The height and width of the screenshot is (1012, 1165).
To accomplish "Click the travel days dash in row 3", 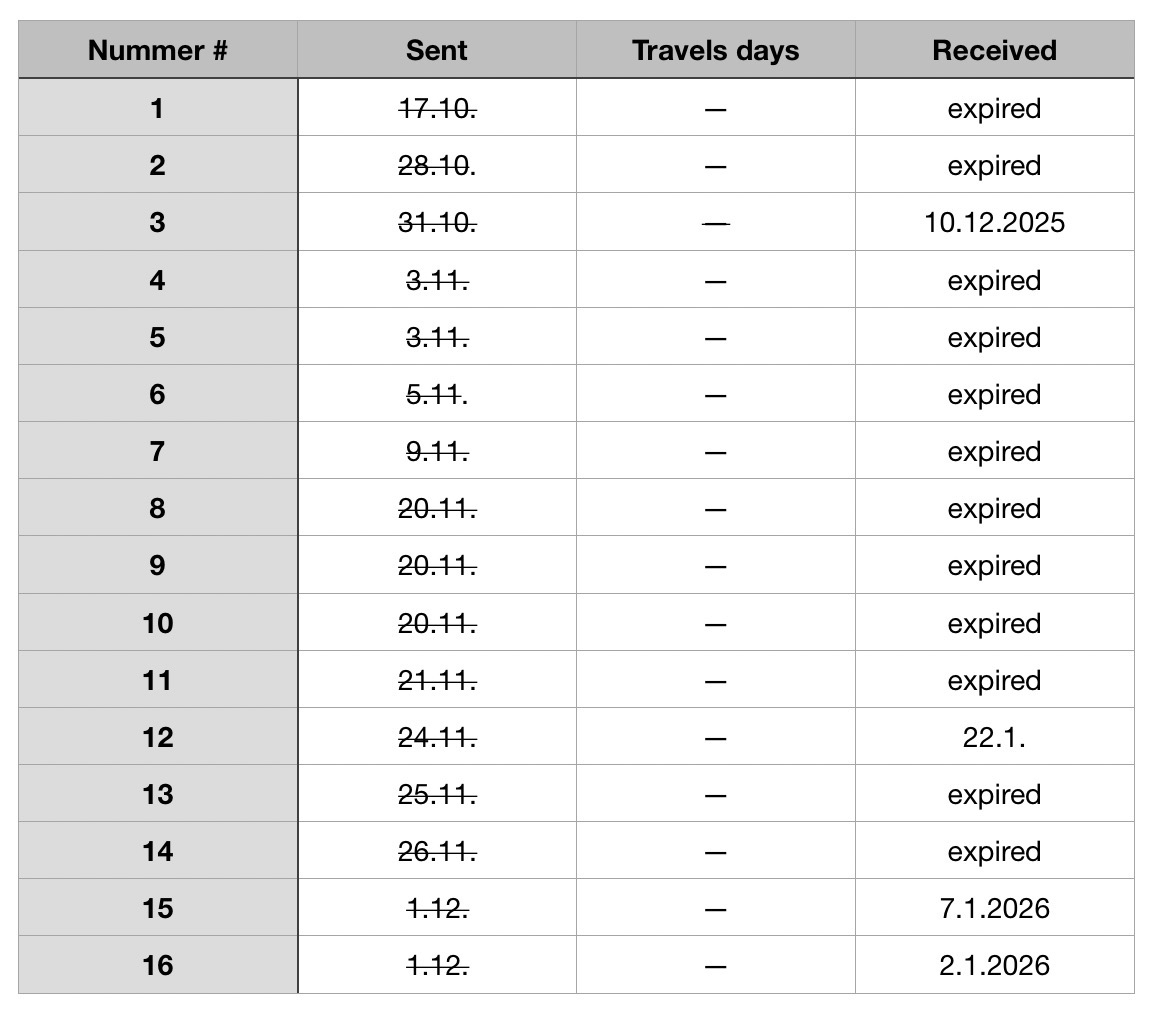I will point(715,223).
